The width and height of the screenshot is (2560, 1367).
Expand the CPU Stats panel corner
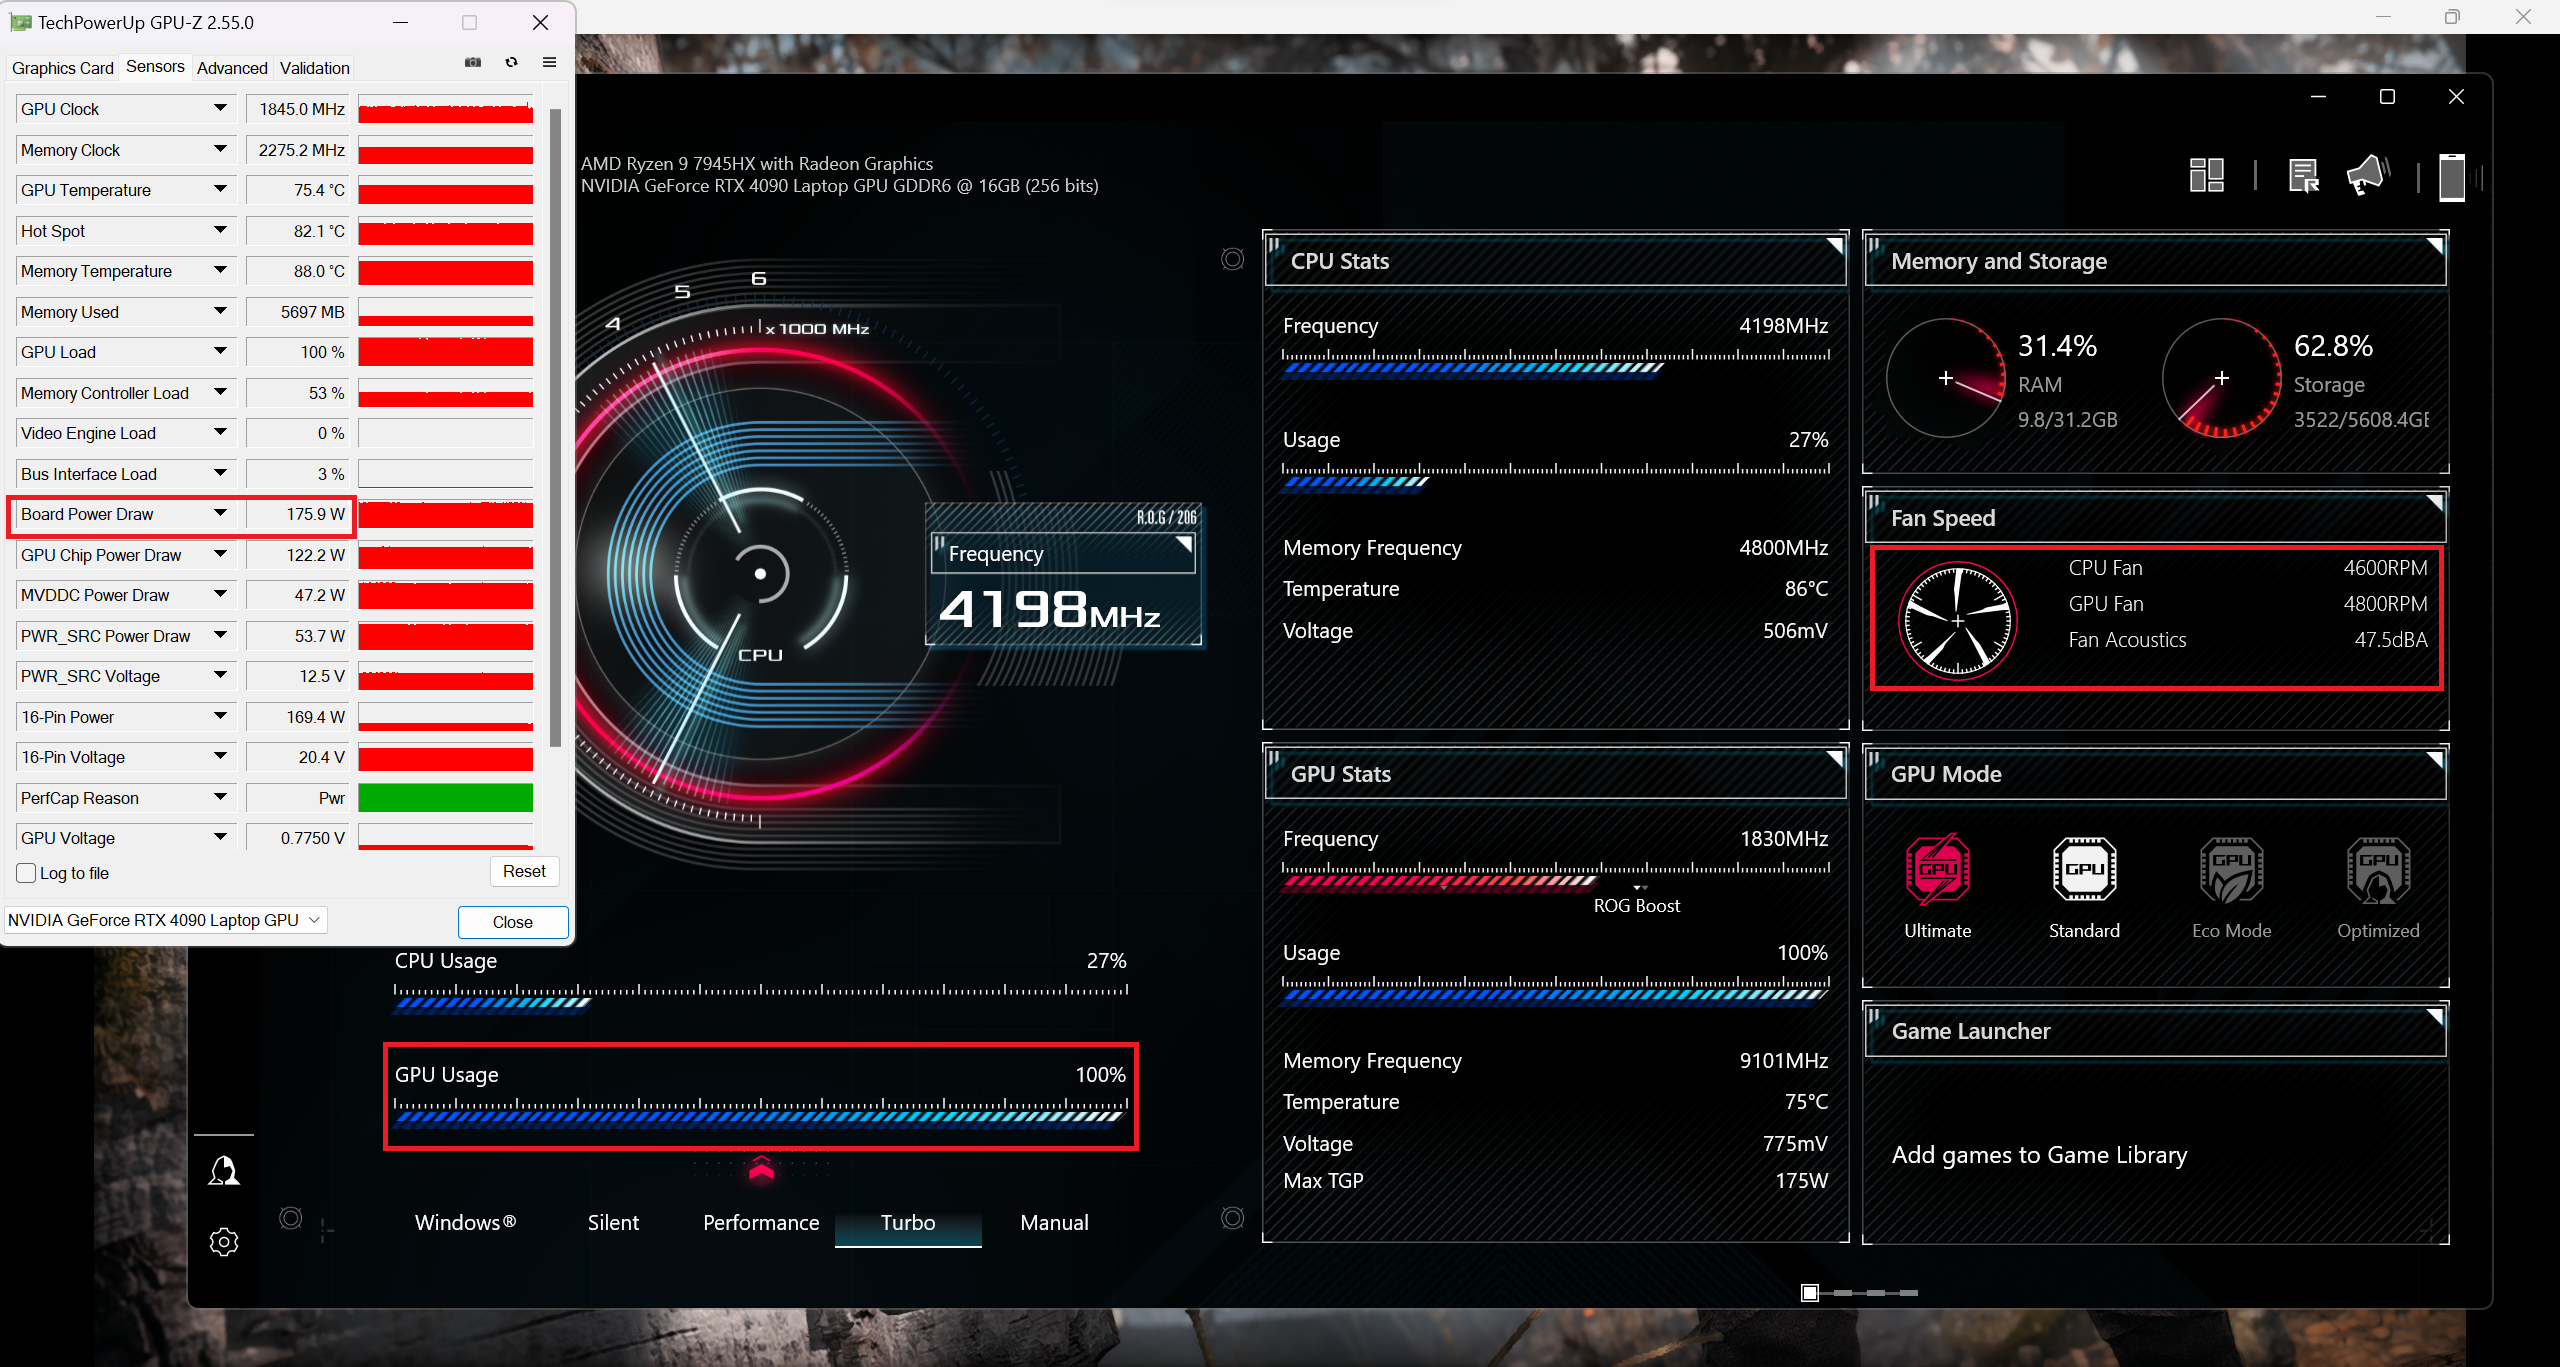point(1835,245)
